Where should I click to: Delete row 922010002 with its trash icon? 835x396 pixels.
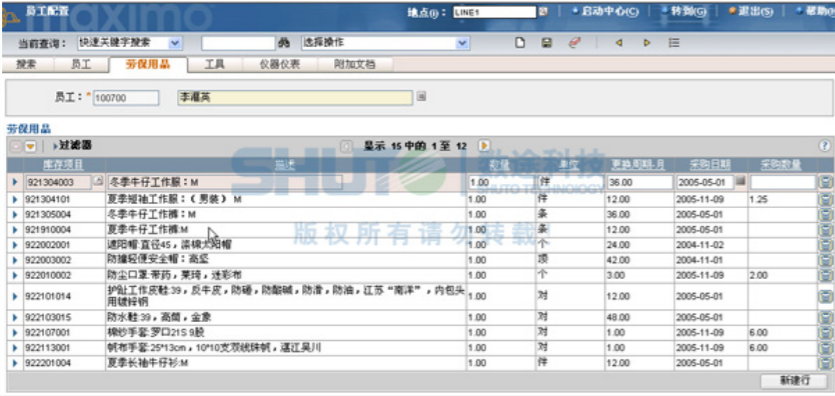click(825, 275)
